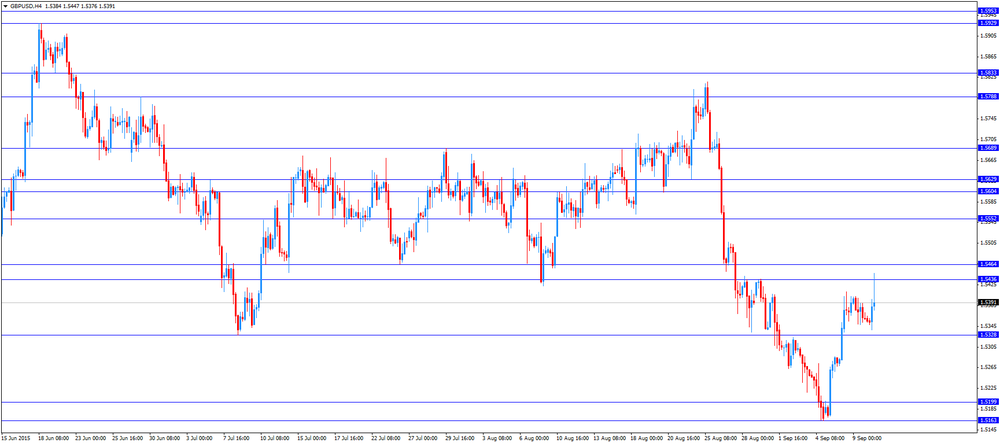
Task: Click the current price 1.5391 black label
Action: pos(988,302)
